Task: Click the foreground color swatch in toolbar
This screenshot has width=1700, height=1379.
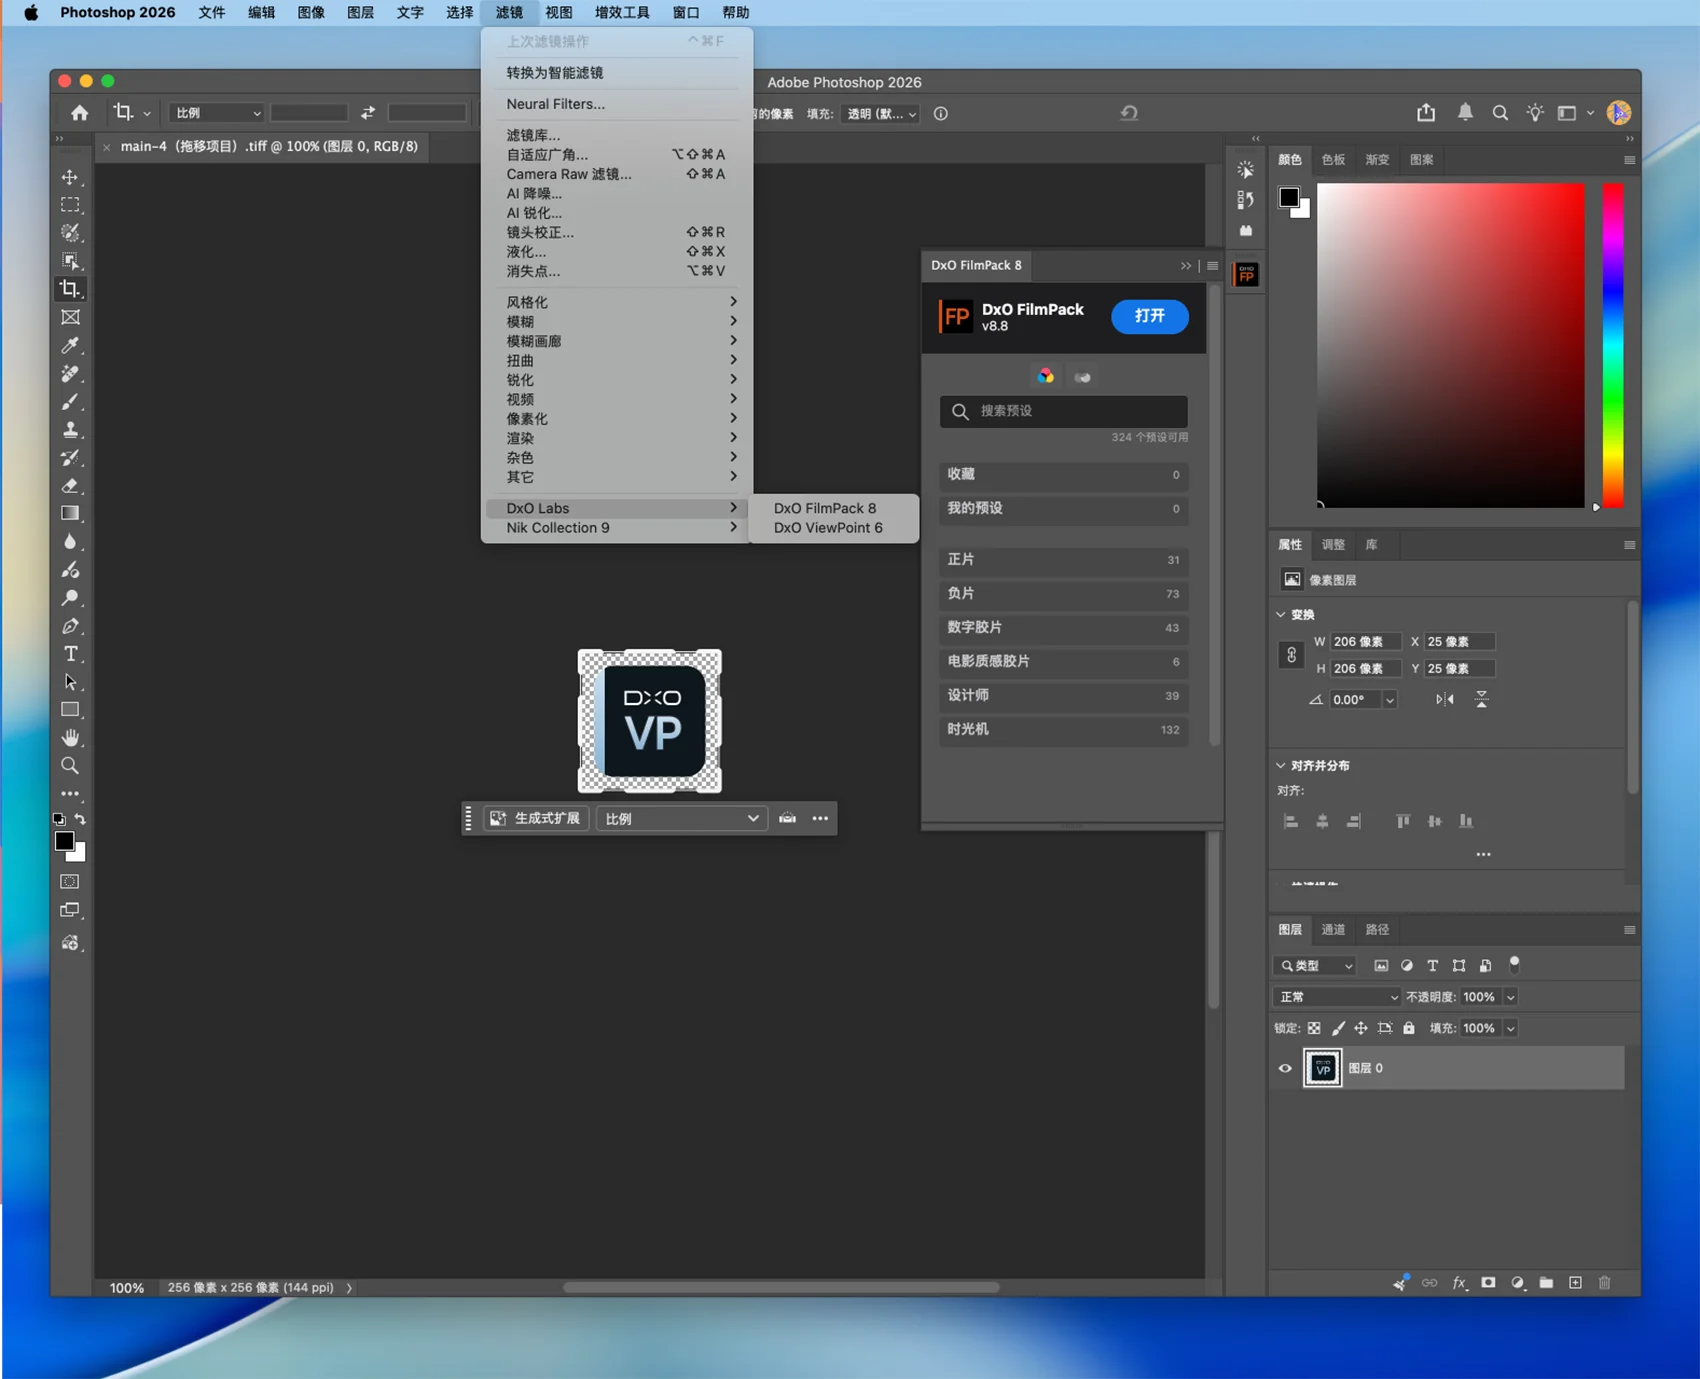Action: tap(64, 842)
